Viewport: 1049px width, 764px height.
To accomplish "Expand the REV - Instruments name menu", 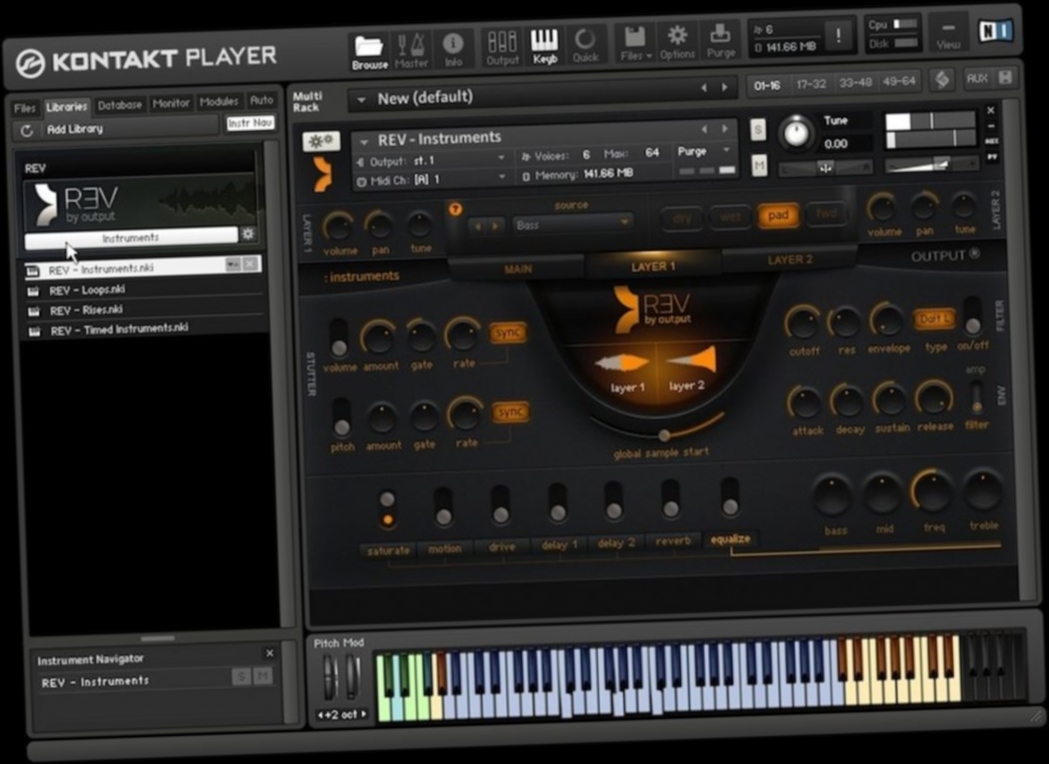I will click(365, 141).
